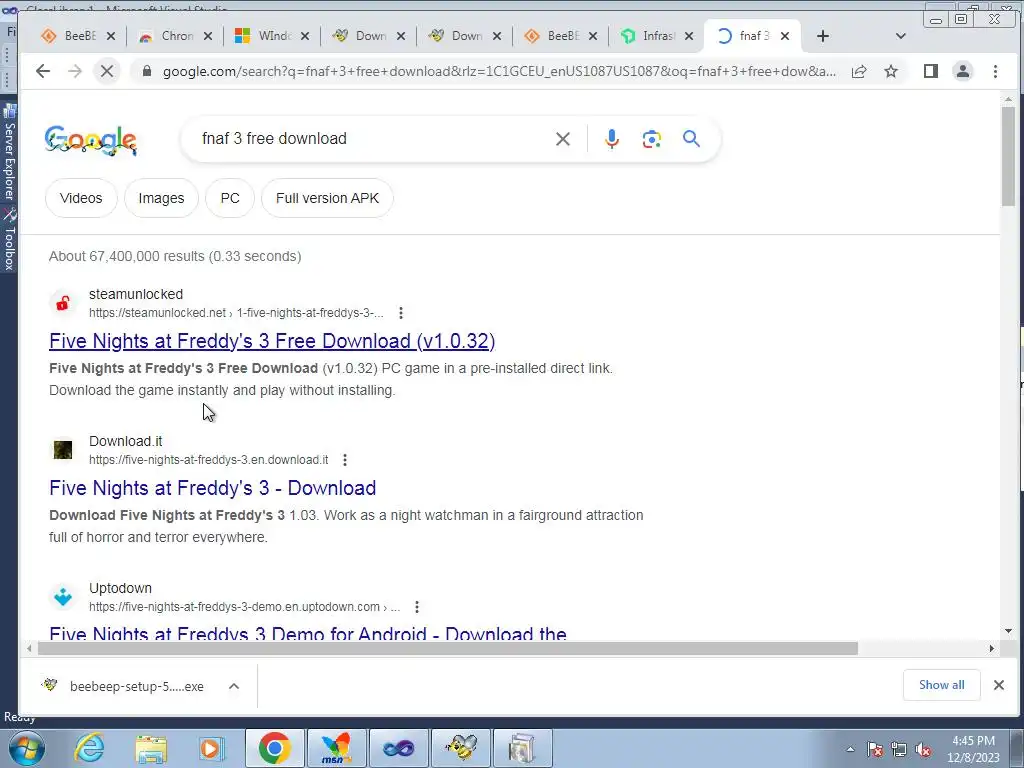Viewport: 1024px width, 768px height.
Task: Open a new browser tab
Action: coord(823,36)
